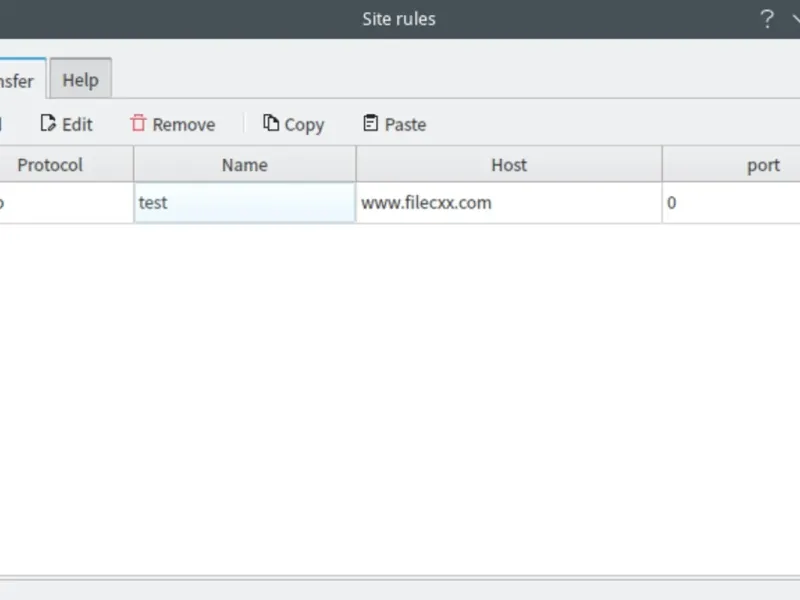Click the Edit pencil icon

pyautogui.click(x=48, y=124)
